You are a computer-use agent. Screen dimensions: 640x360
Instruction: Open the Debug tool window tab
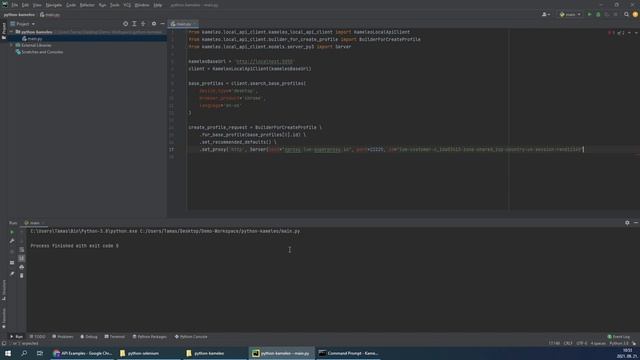tap(89, 337)
